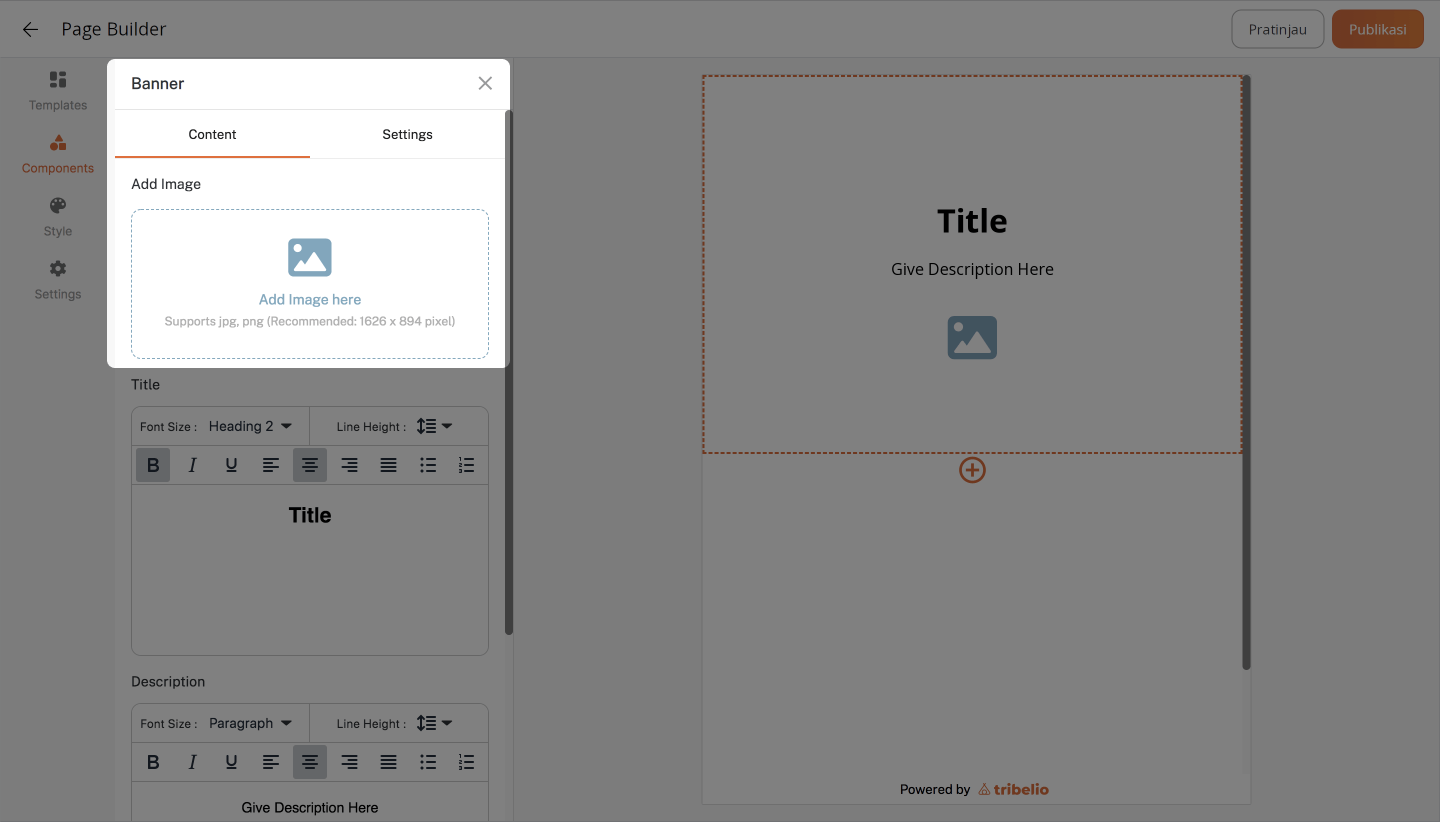Close the Banner panel
Viewport: 1440px width, 822px height.
click(485, 83)
